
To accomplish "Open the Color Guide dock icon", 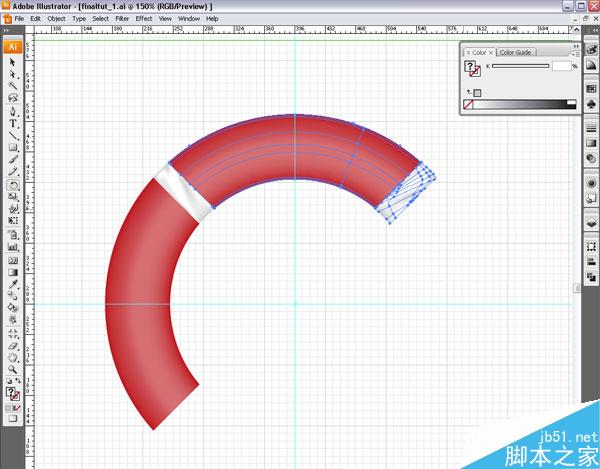I will pyautogui.click(x=591, y=65).
